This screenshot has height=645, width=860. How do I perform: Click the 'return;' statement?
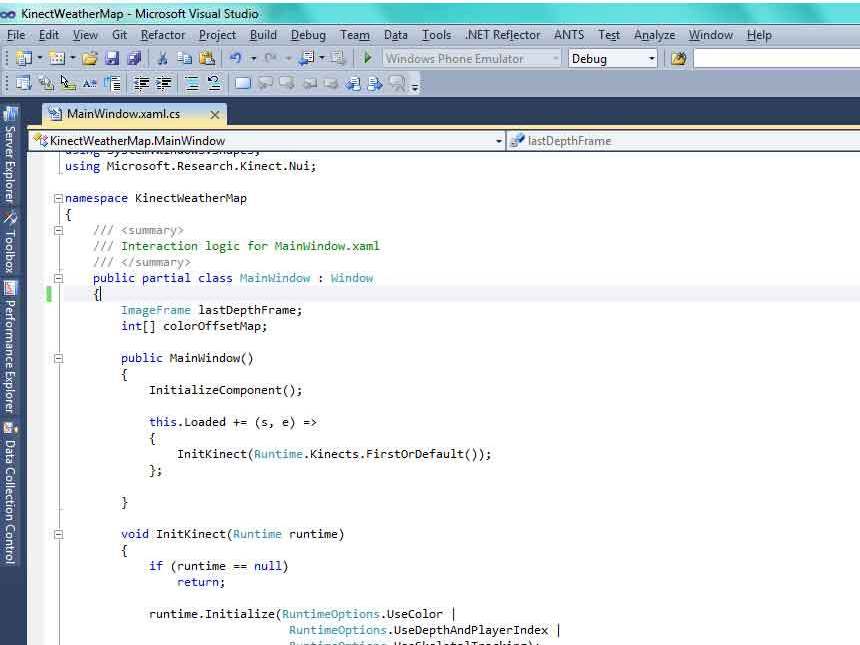tap(201, 582)
